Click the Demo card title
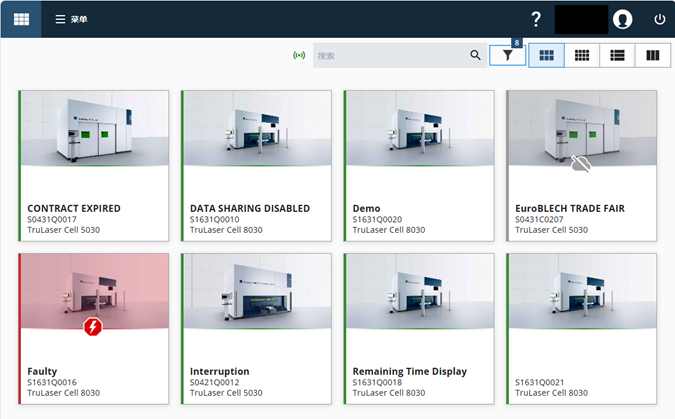 point(366,208)
